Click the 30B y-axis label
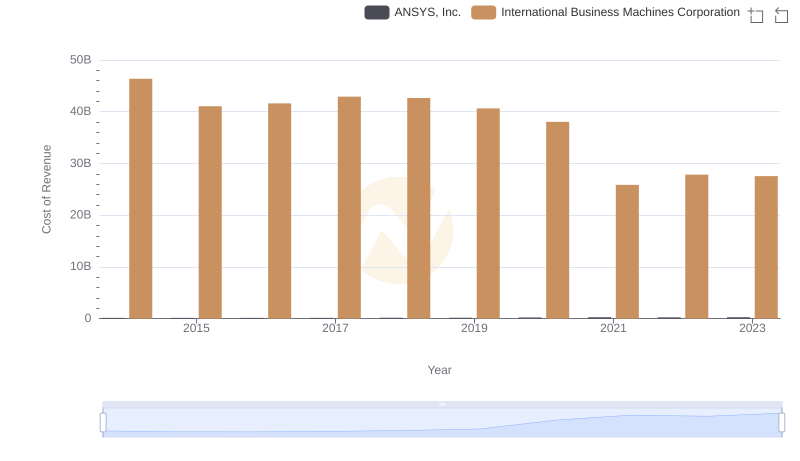Viewport: 800px width, 461px height. (81, 163)
